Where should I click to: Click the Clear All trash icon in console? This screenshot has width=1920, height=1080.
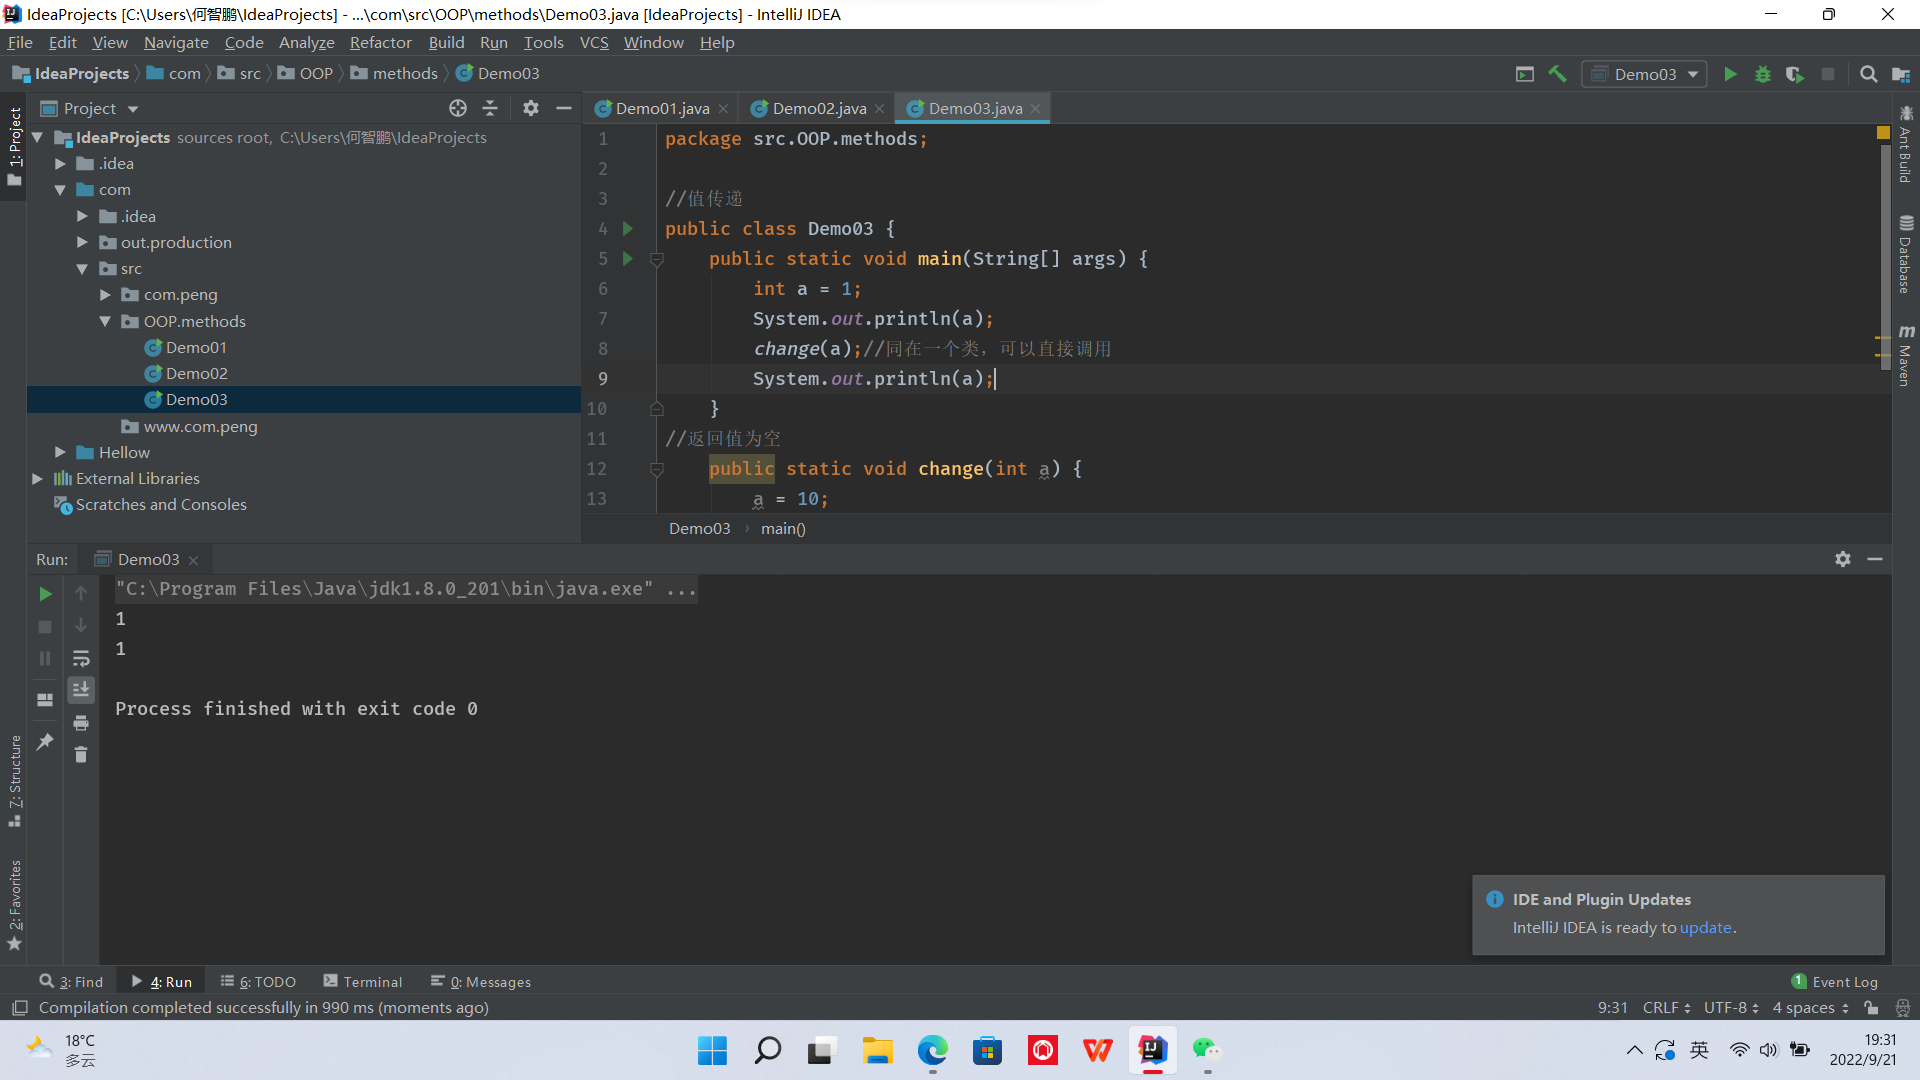(x=81, y=755)
